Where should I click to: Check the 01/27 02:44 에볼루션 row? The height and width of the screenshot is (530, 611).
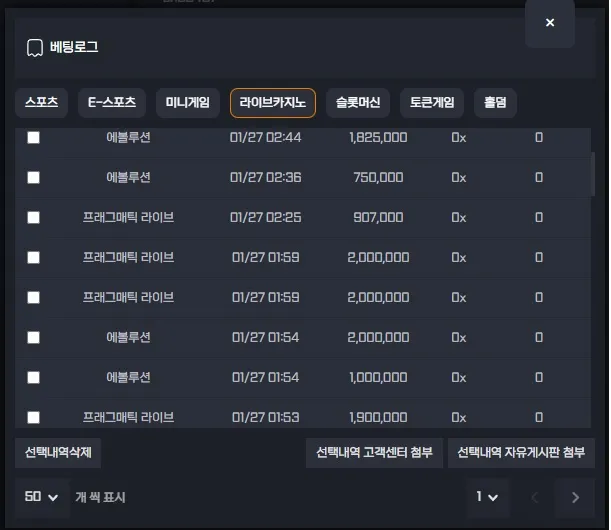[34, 137]
